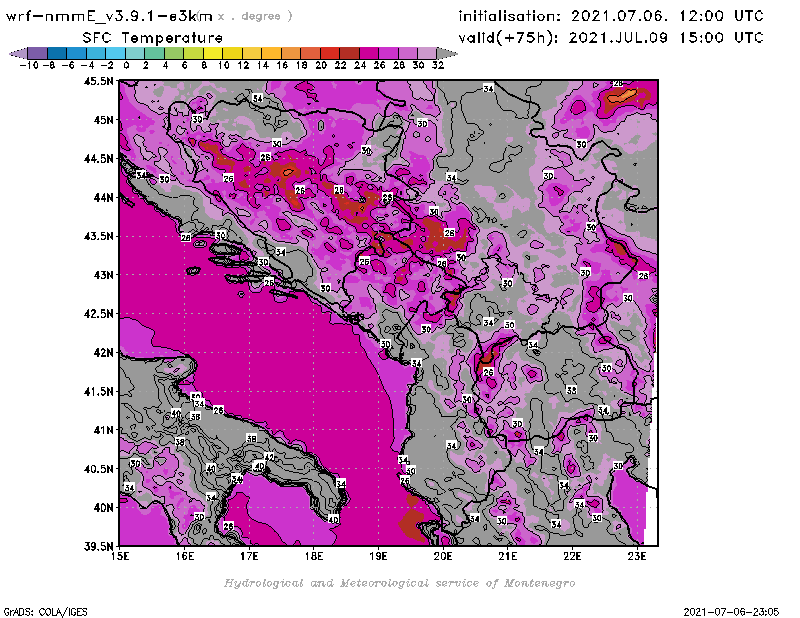Click the '42N' latitude label

coord(104,352)
